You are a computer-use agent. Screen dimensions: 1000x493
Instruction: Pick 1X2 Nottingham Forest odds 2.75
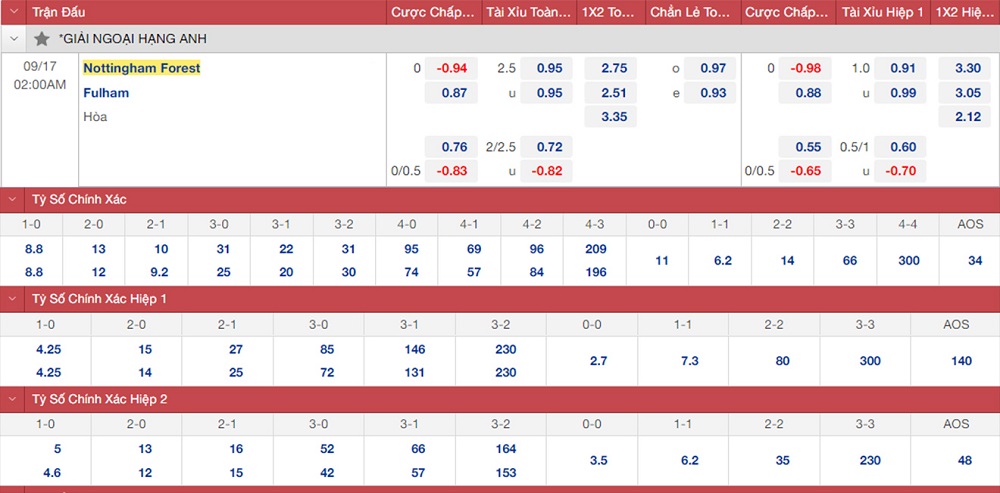coord(610,68)
